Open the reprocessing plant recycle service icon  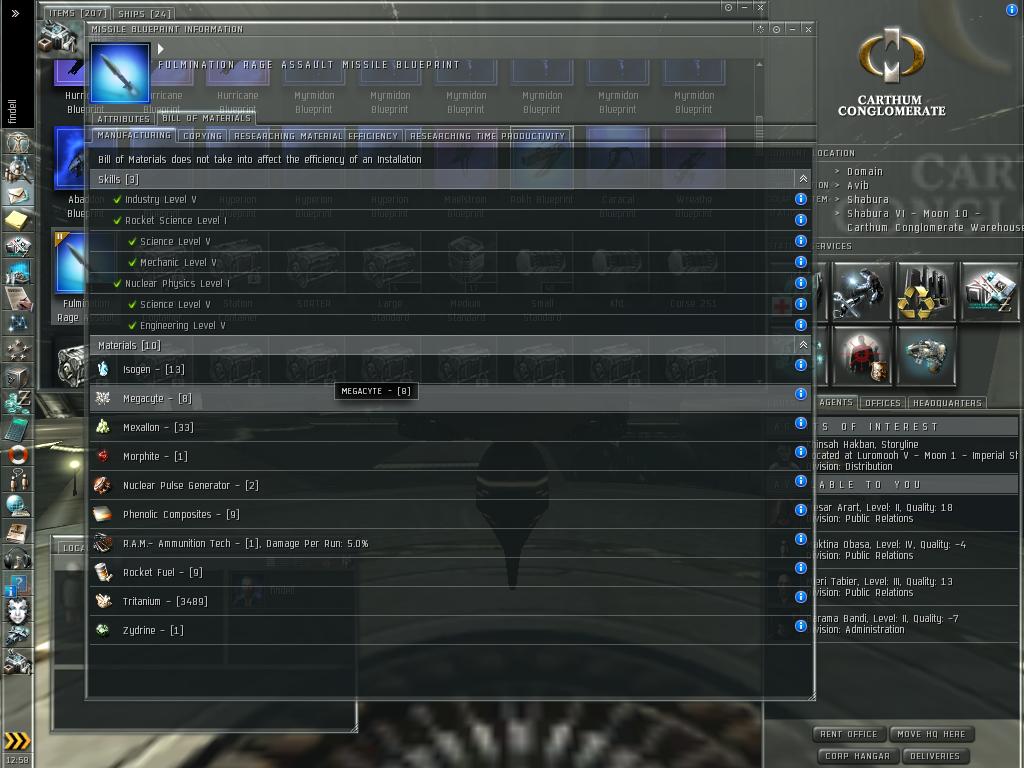pyautogui.click(x=925, y=291)
